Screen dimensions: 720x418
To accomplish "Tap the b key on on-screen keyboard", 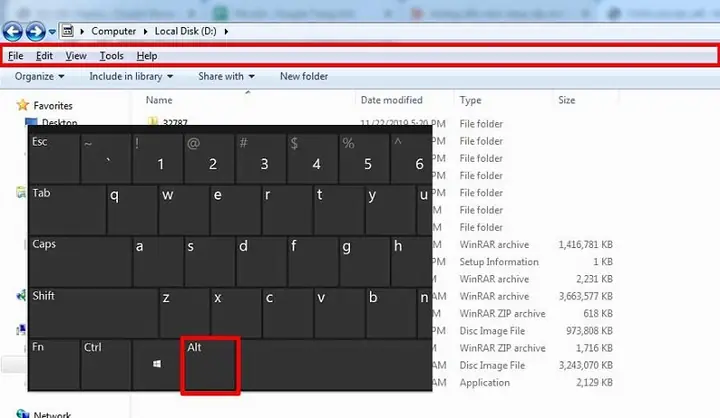I will pyautogui.click(x=391, y=313).
